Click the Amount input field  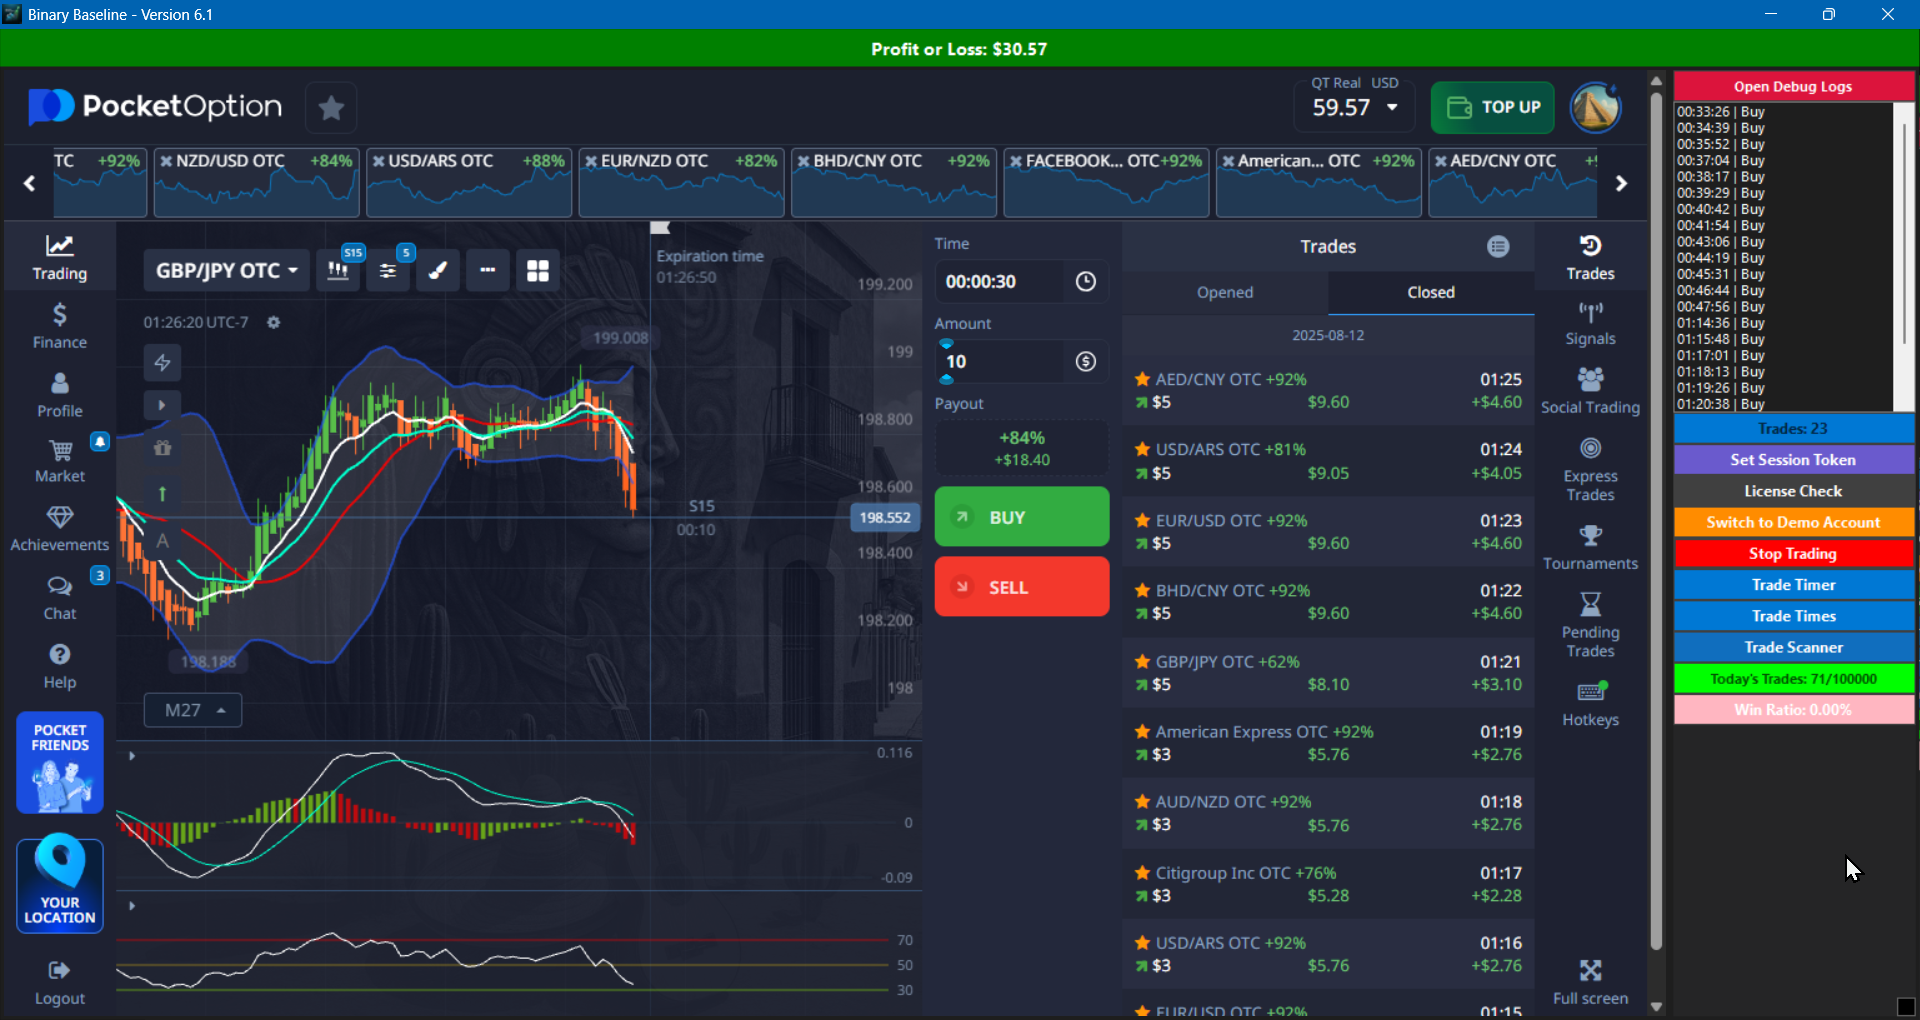pos(1000,362)
